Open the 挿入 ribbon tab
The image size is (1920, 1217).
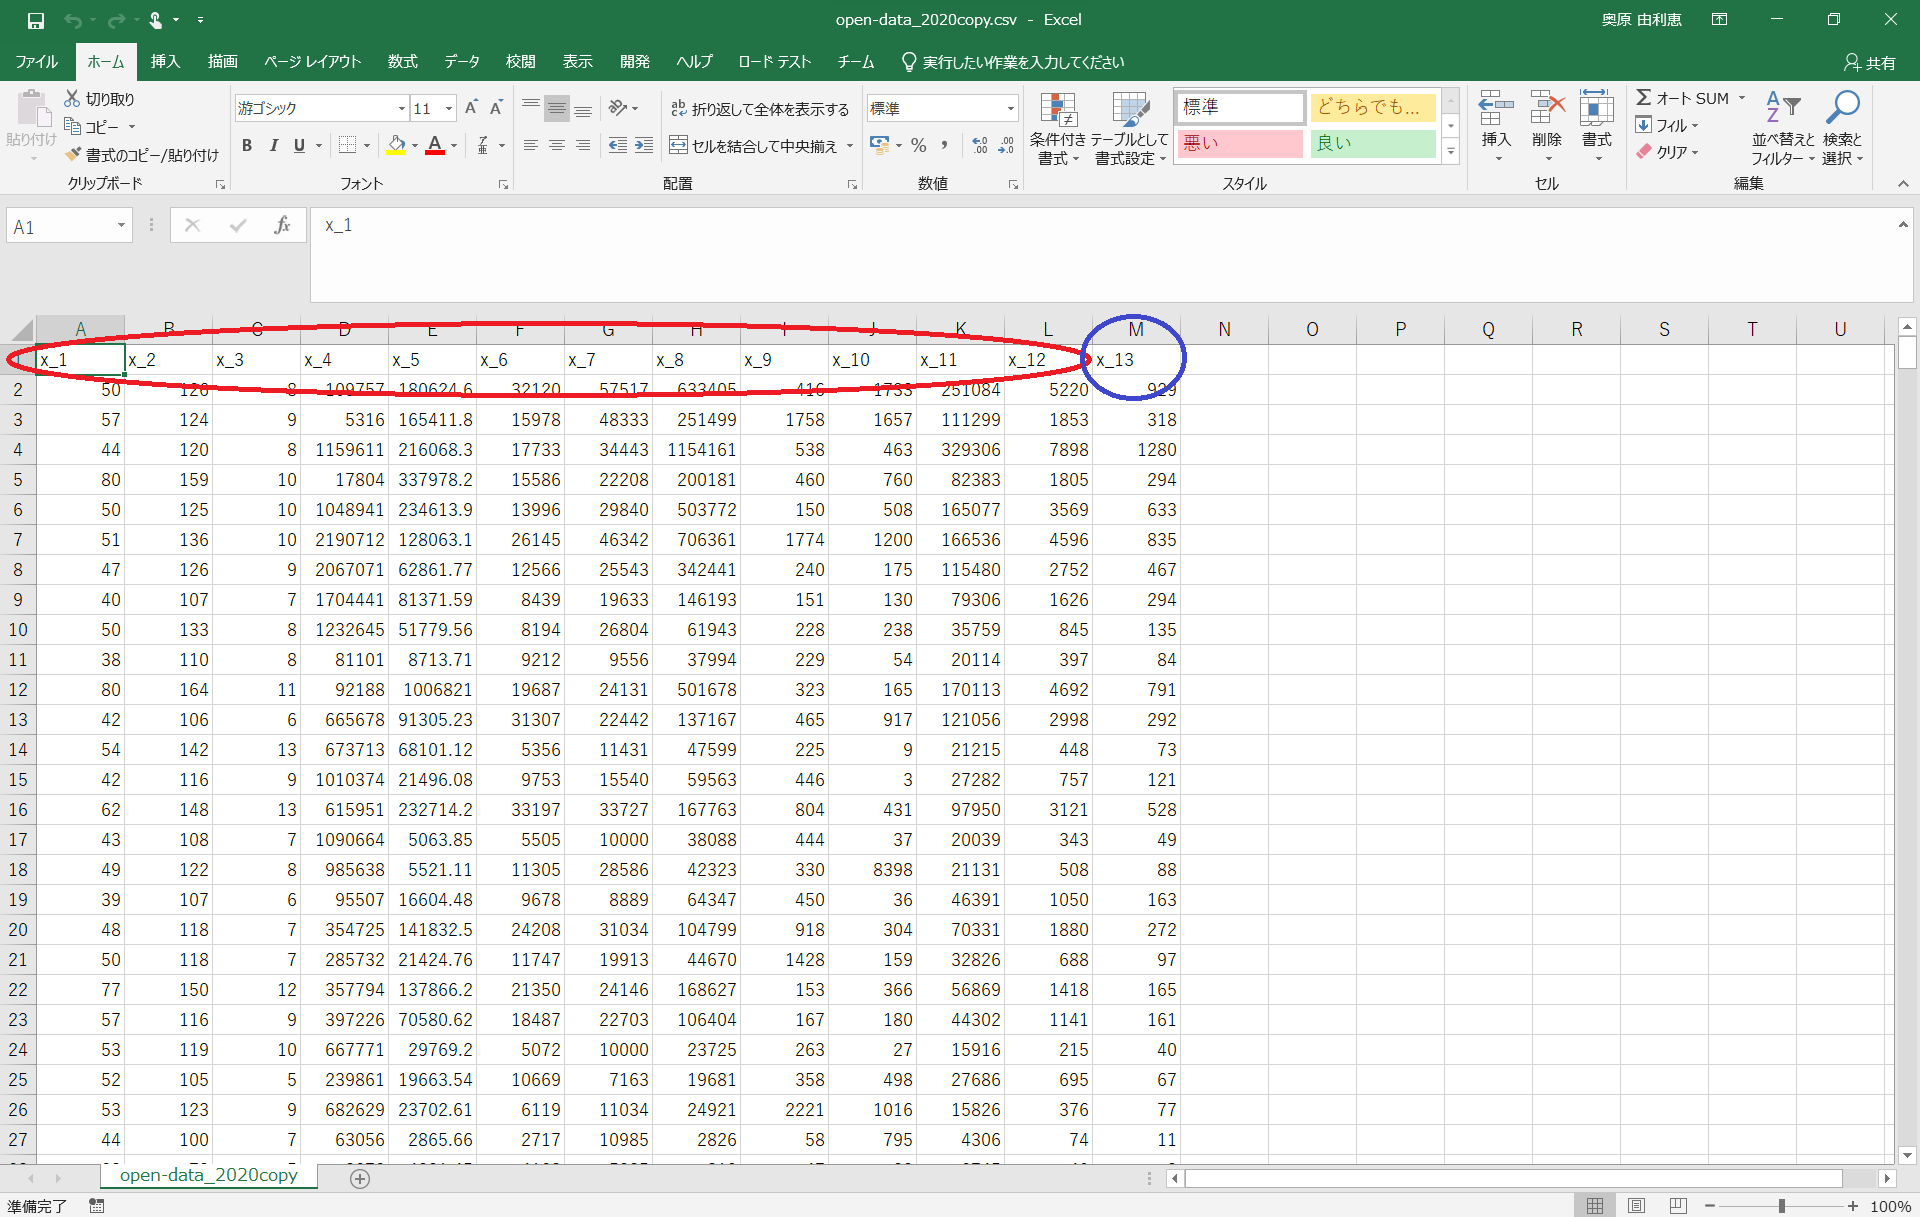165,62
